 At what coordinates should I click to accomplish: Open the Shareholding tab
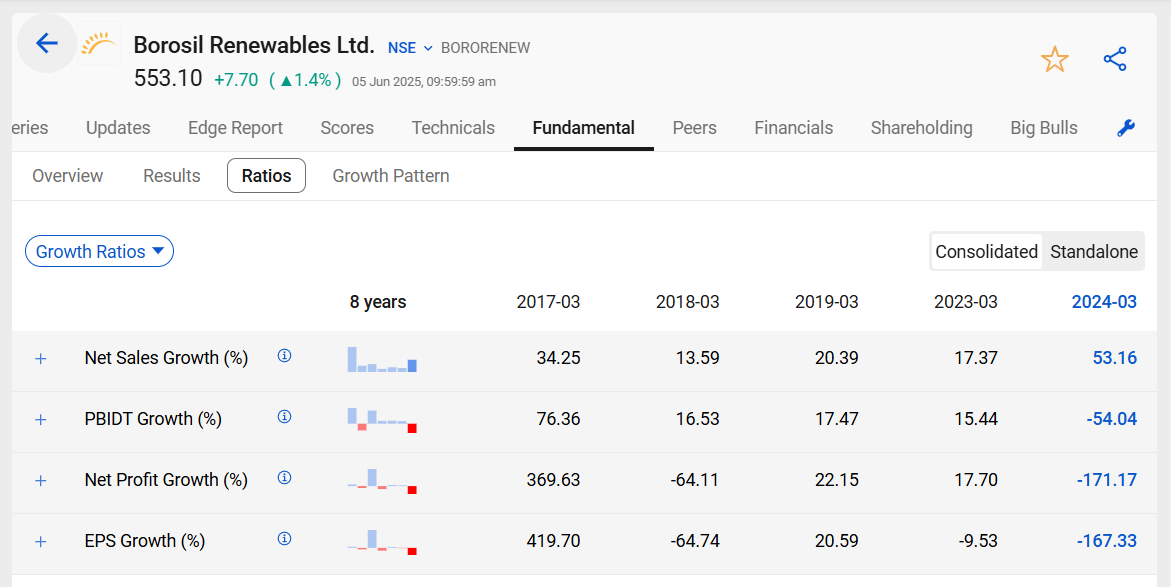922,128
